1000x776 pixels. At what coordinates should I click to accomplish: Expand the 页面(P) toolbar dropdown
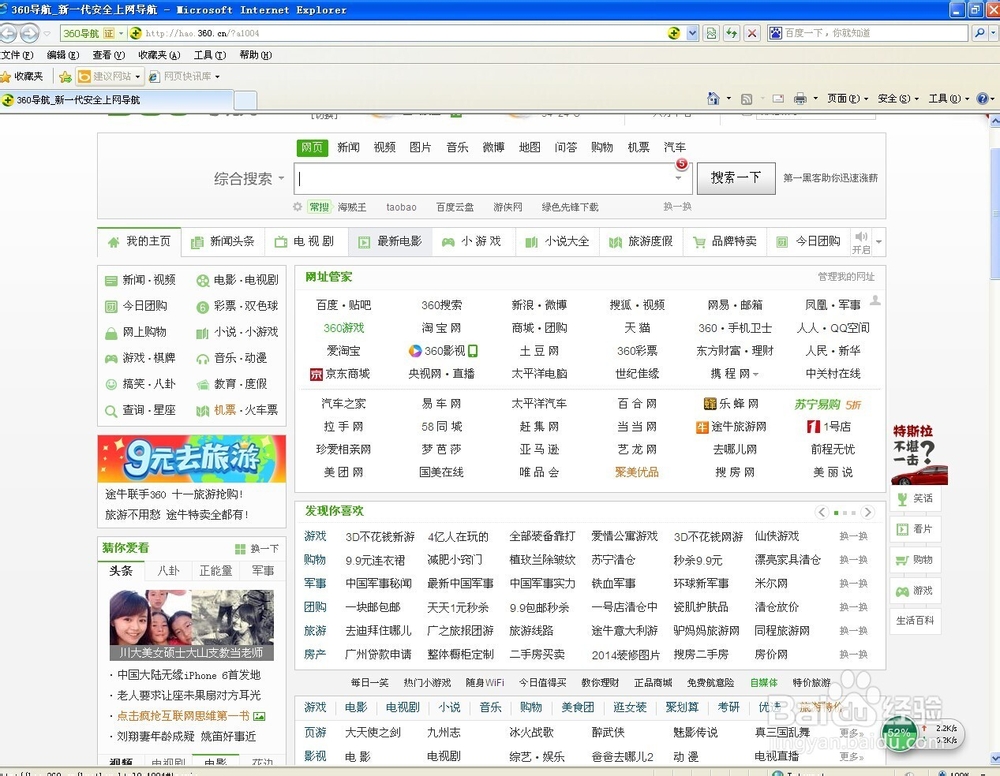pyautogui.click(x=848, y=98)
